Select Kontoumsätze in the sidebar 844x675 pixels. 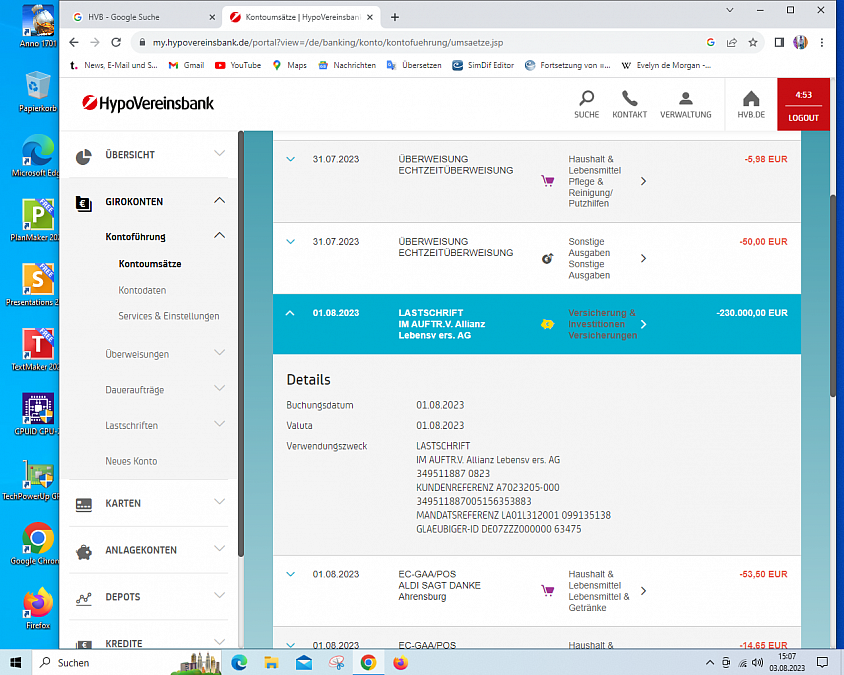coord(150,264)
